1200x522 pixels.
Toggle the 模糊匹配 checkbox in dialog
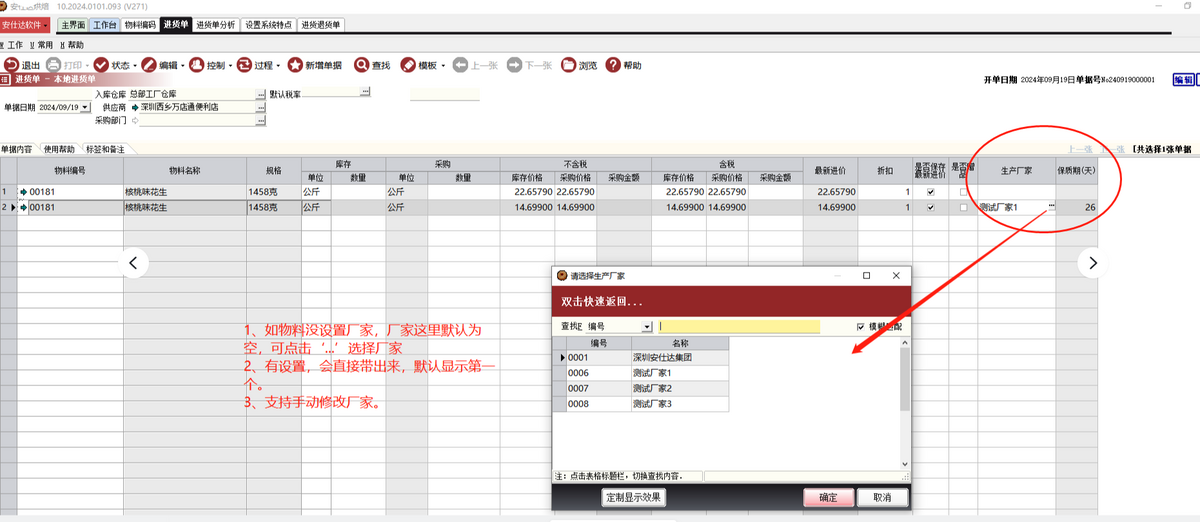point(861,326)
